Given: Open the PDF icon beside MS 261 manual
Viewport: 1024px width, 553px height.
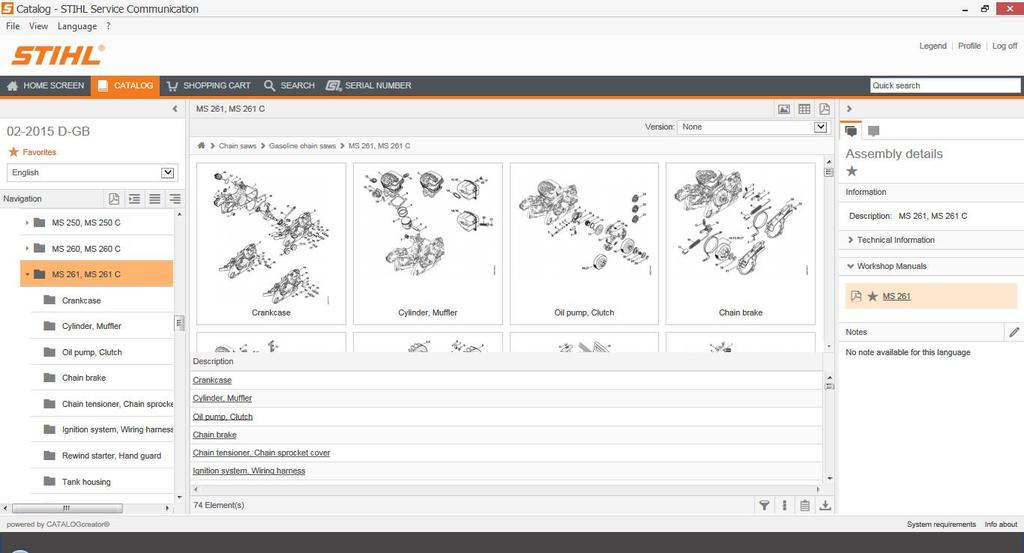Looking at the screenshot, I should point(856,296).
